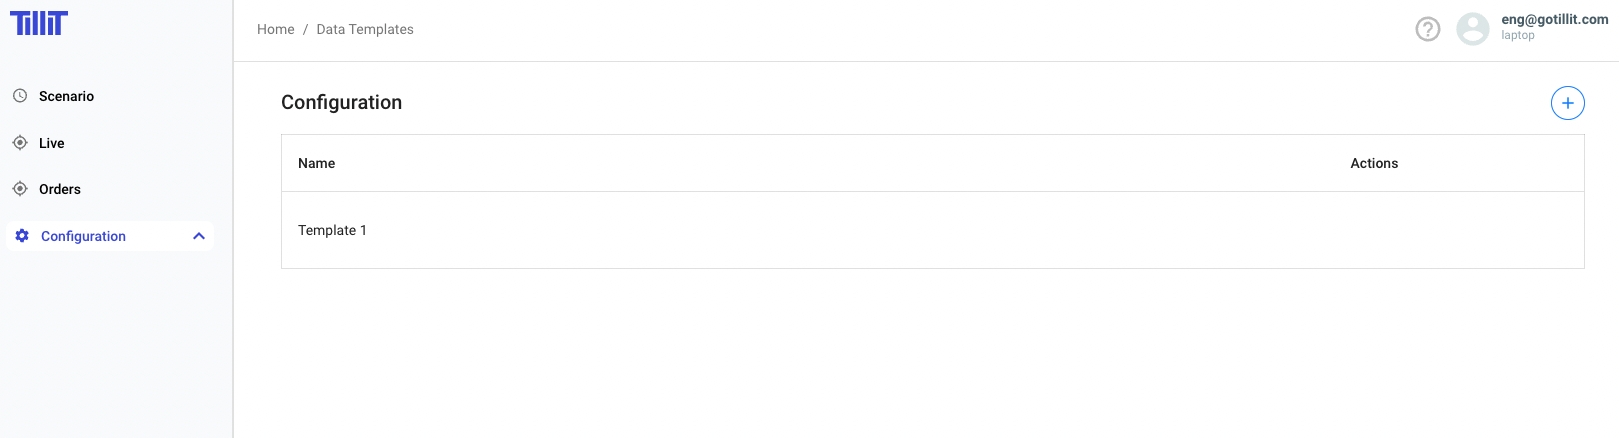Open the Template 1 row
This screenshot has width=1619, height=438.
[x=332, y=230]
